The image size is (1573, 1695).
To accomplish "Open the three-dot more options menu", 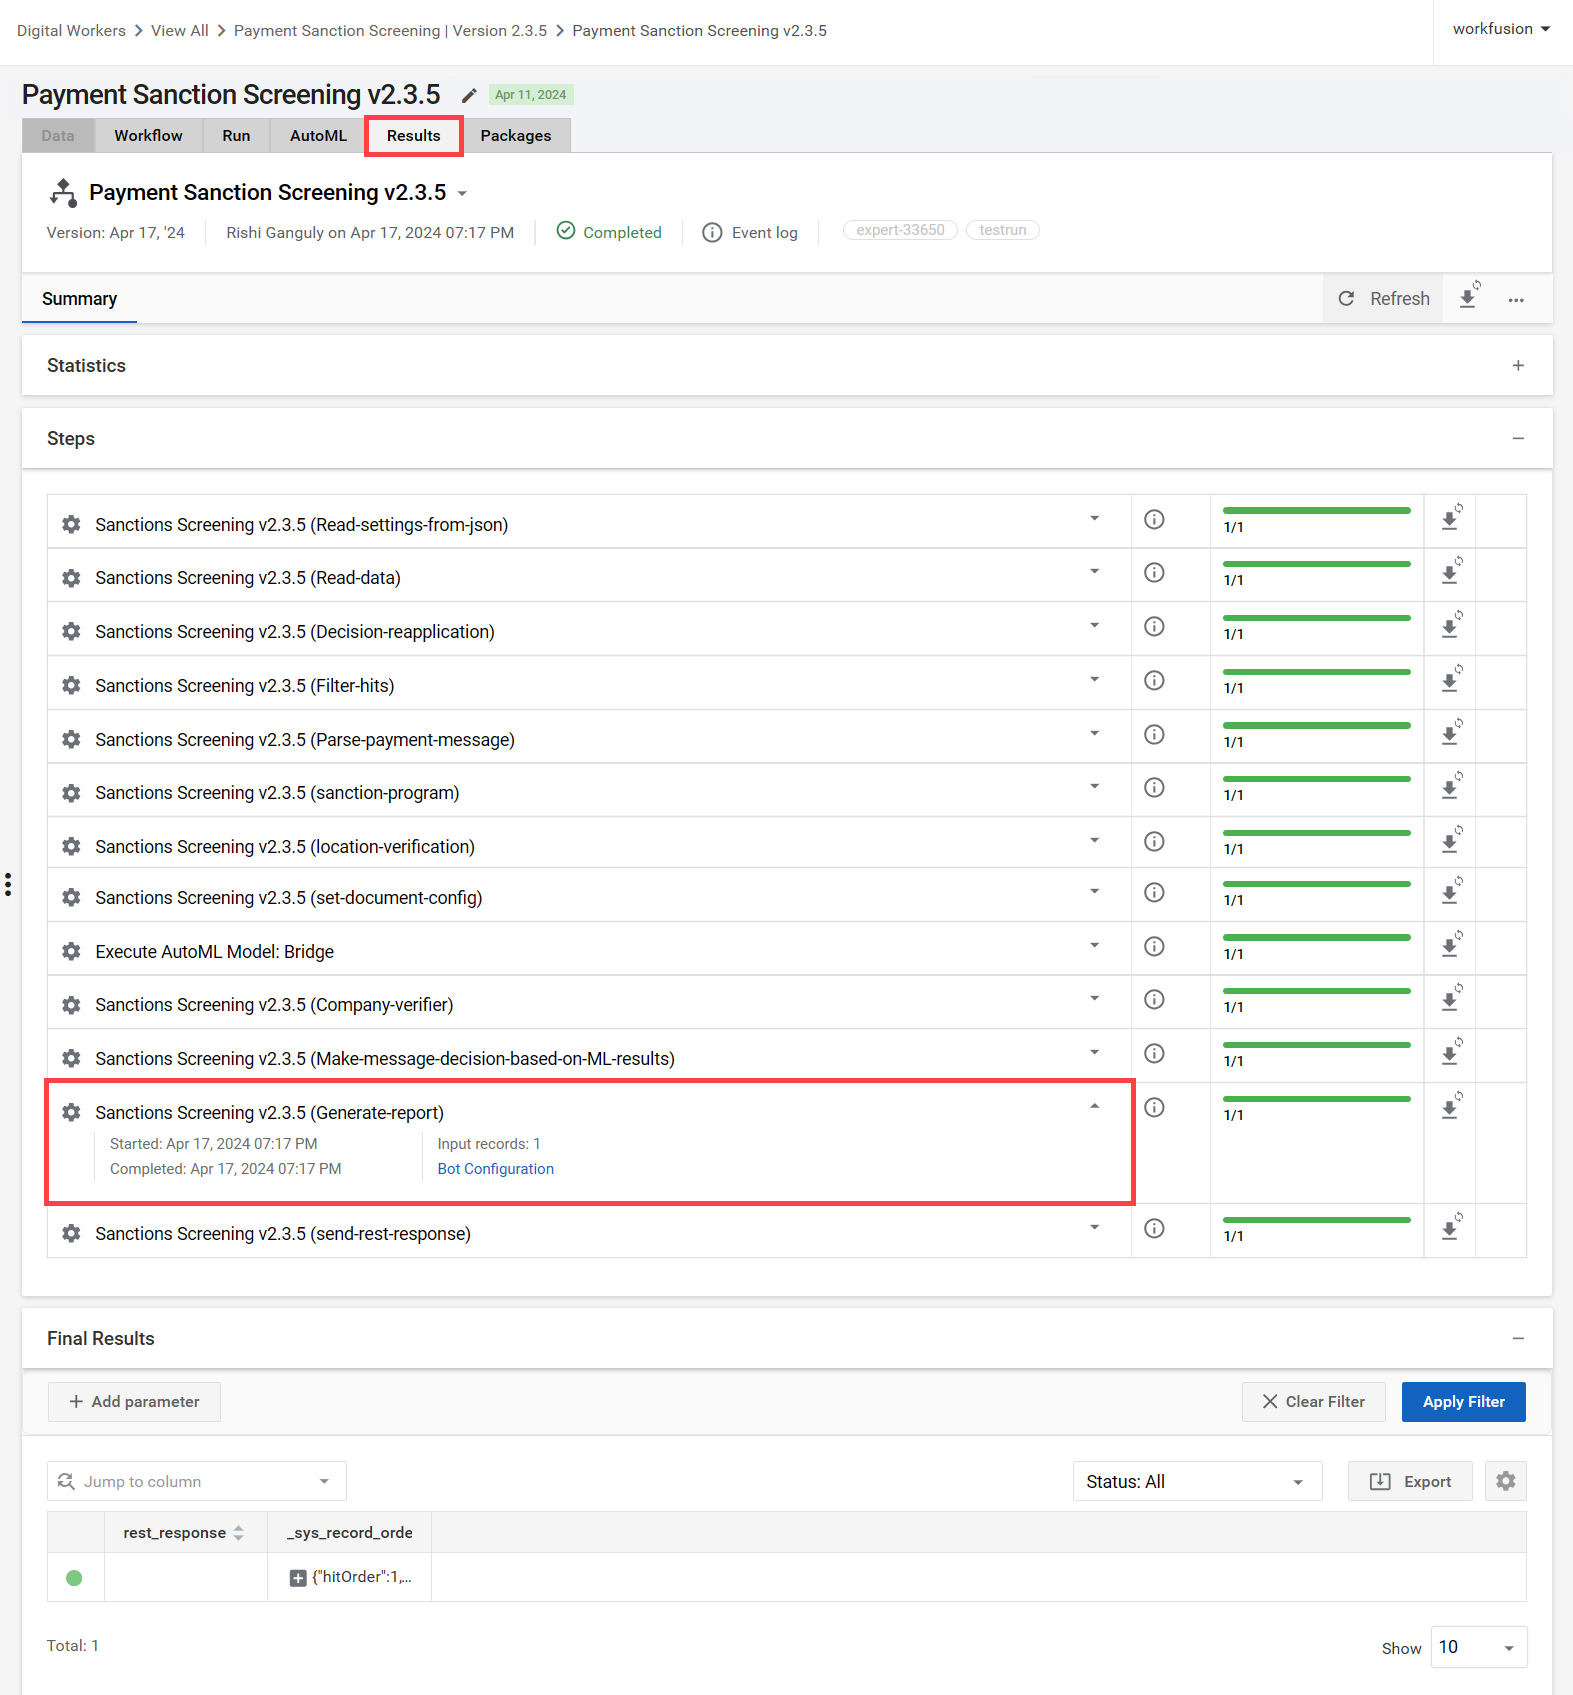I will click(x=1516, y=299).
